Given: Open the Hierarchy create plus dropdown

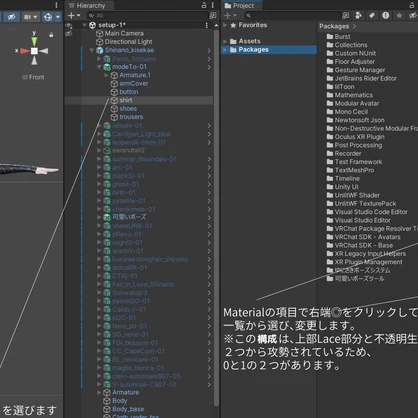Looking at the screenshot, I should click(74, 15).
